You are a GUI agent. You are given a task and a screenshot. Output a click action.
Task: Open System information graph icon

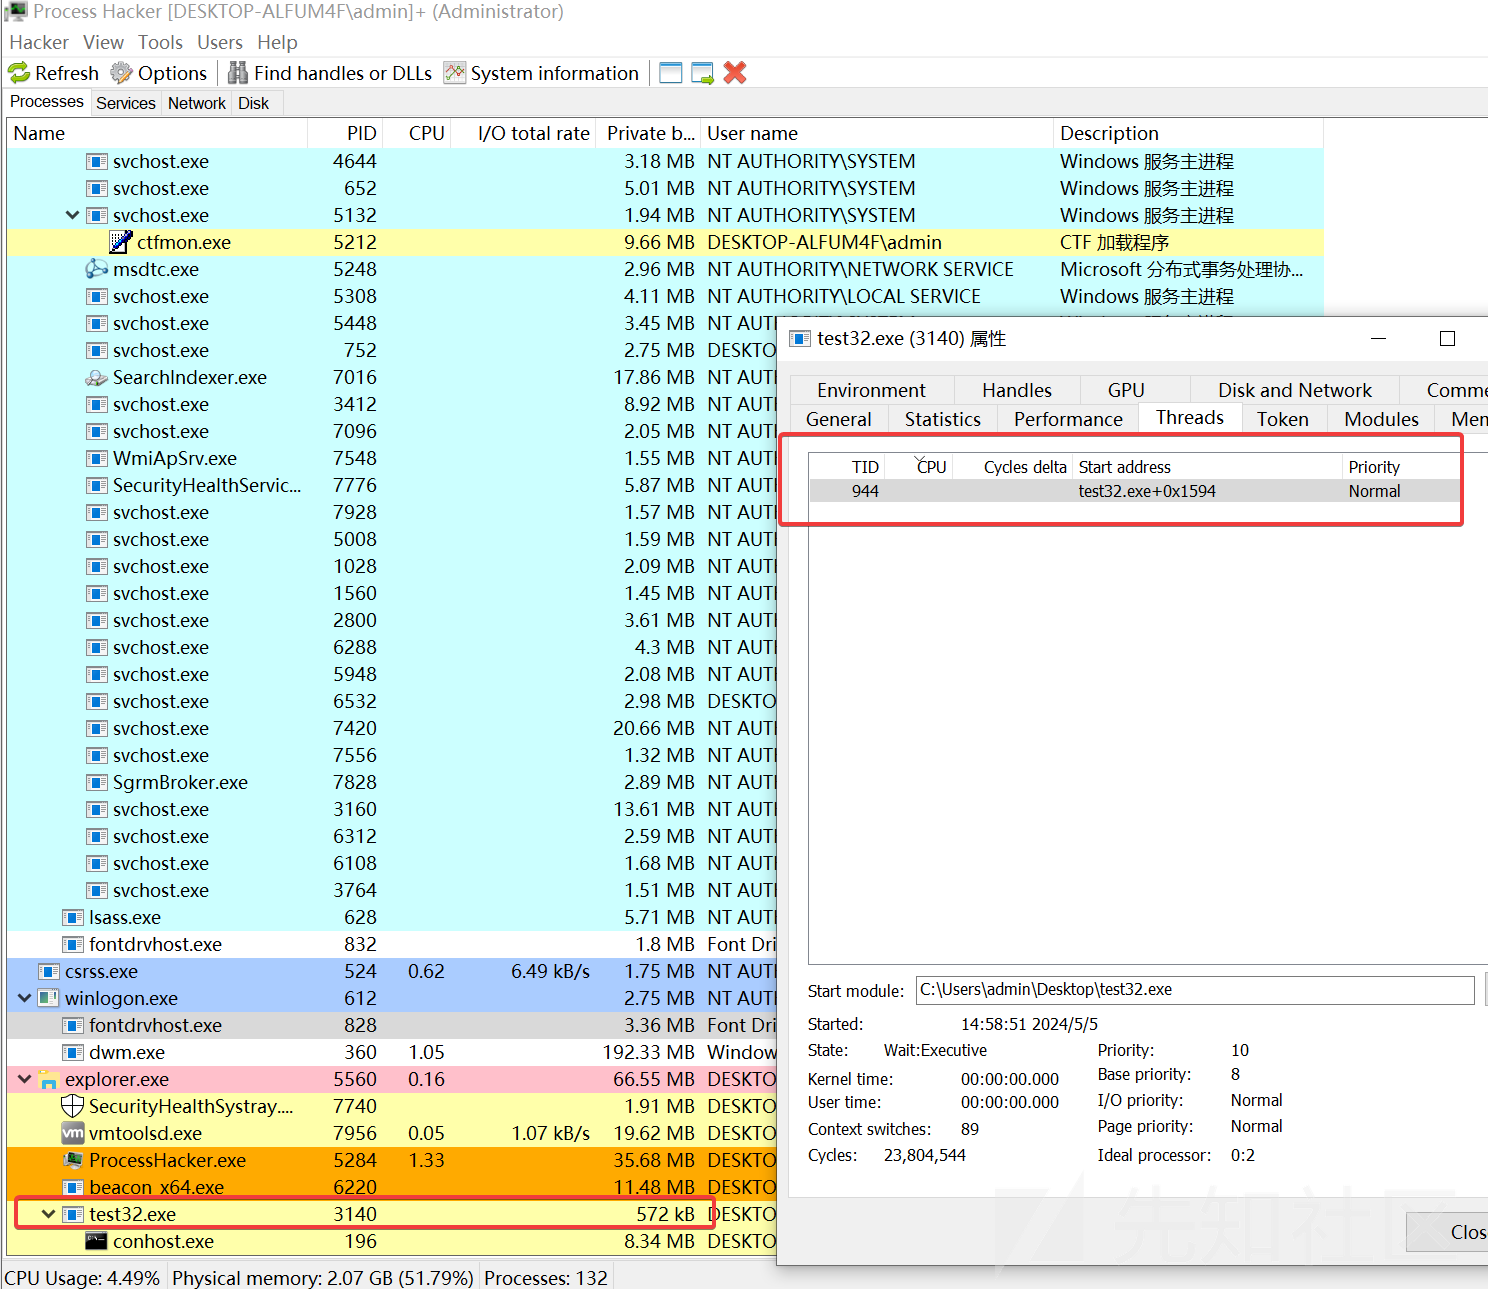pyautogui.click(x=455, y=73)
